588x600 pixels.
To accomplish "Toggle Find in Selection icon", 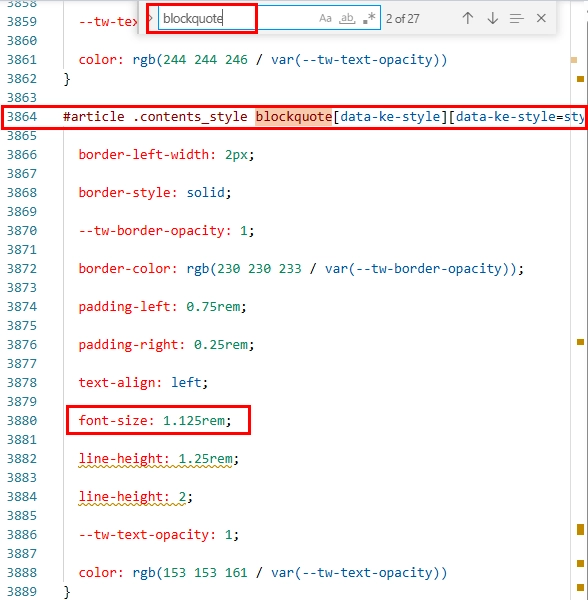I will click(516, 18).
